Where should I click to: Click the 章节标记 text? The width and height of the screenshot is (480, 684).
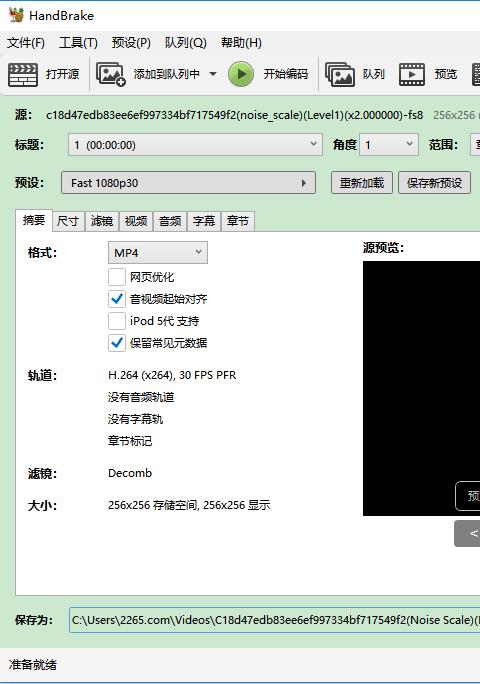click(130, 441)
